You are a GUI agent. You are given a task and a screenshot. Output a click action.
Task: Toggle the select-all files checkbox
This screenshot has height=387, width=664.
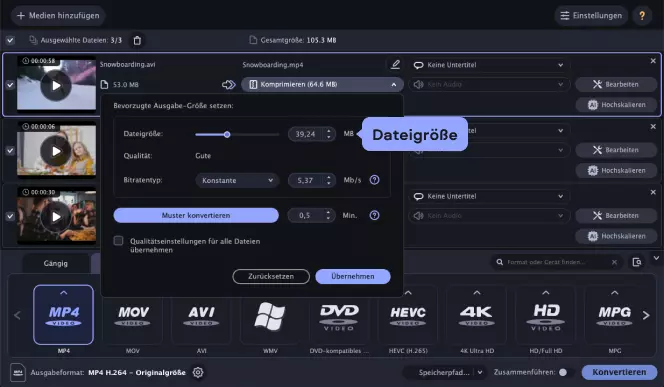(x=10, y=40)
